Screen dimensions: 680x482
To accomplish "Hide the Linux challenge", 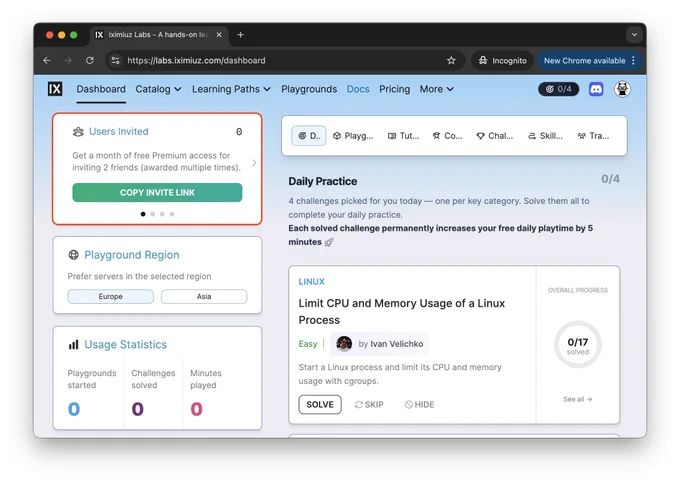I will coord(419,404).
